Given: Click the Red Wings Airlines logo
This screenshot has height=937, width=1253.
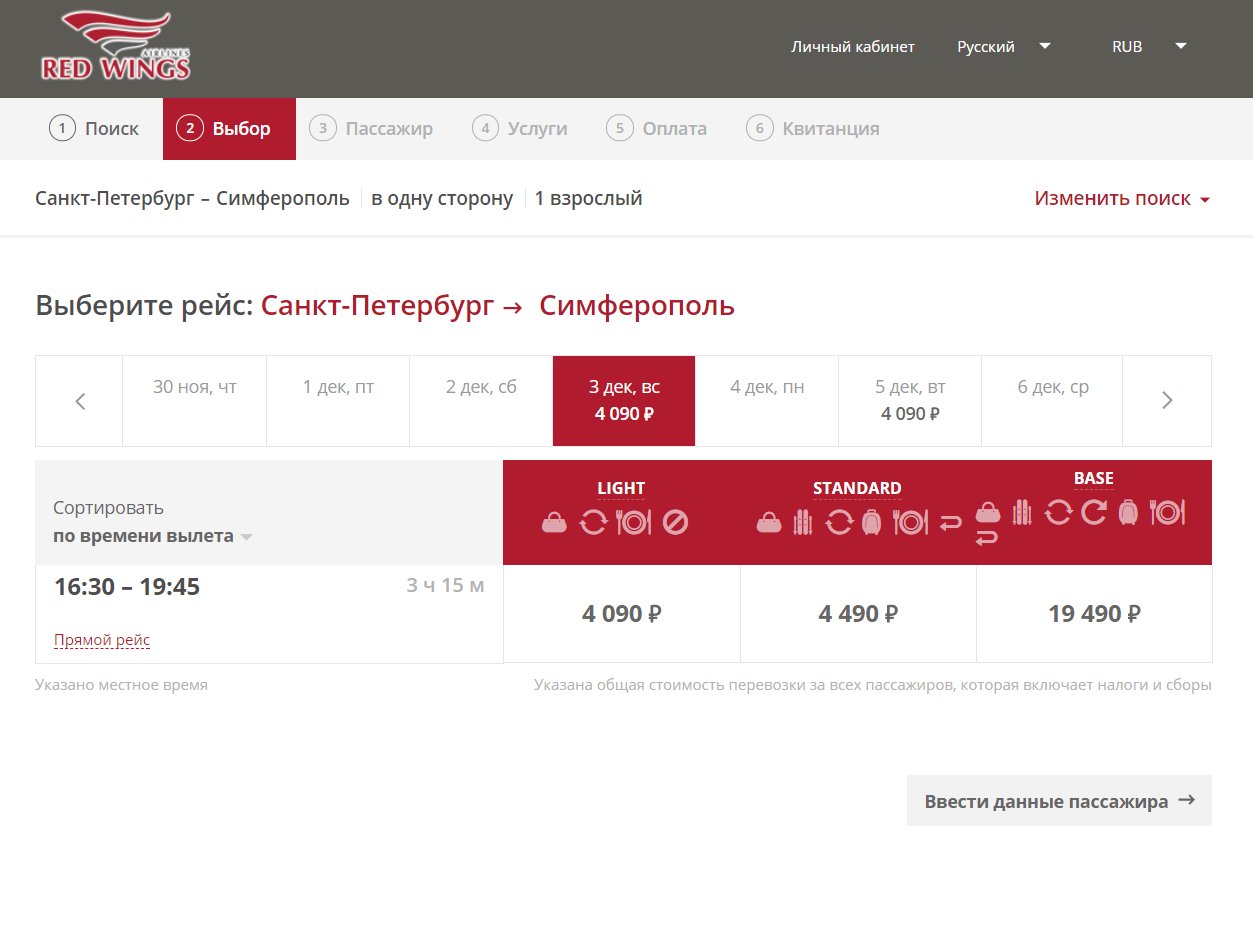Looking at the screenshot, I should pos(116,48).
